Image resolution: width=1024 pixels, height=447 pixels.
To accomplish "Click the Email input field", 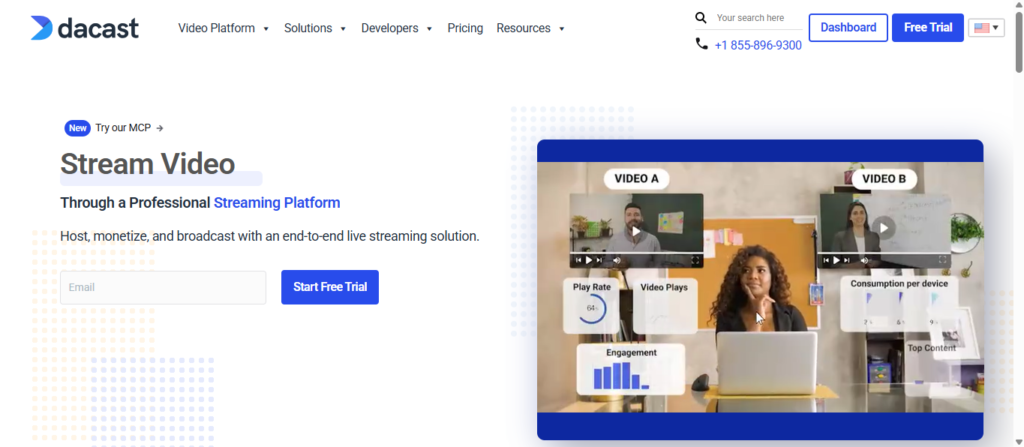I will [x=163, y=287].
